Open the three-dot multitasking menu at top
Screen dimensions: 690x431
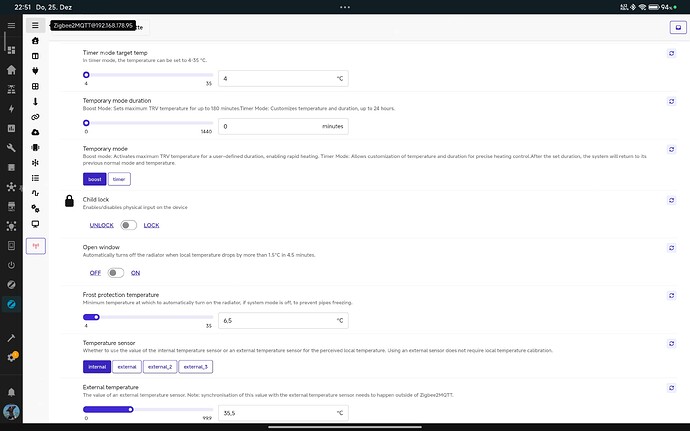click(345, 7)
